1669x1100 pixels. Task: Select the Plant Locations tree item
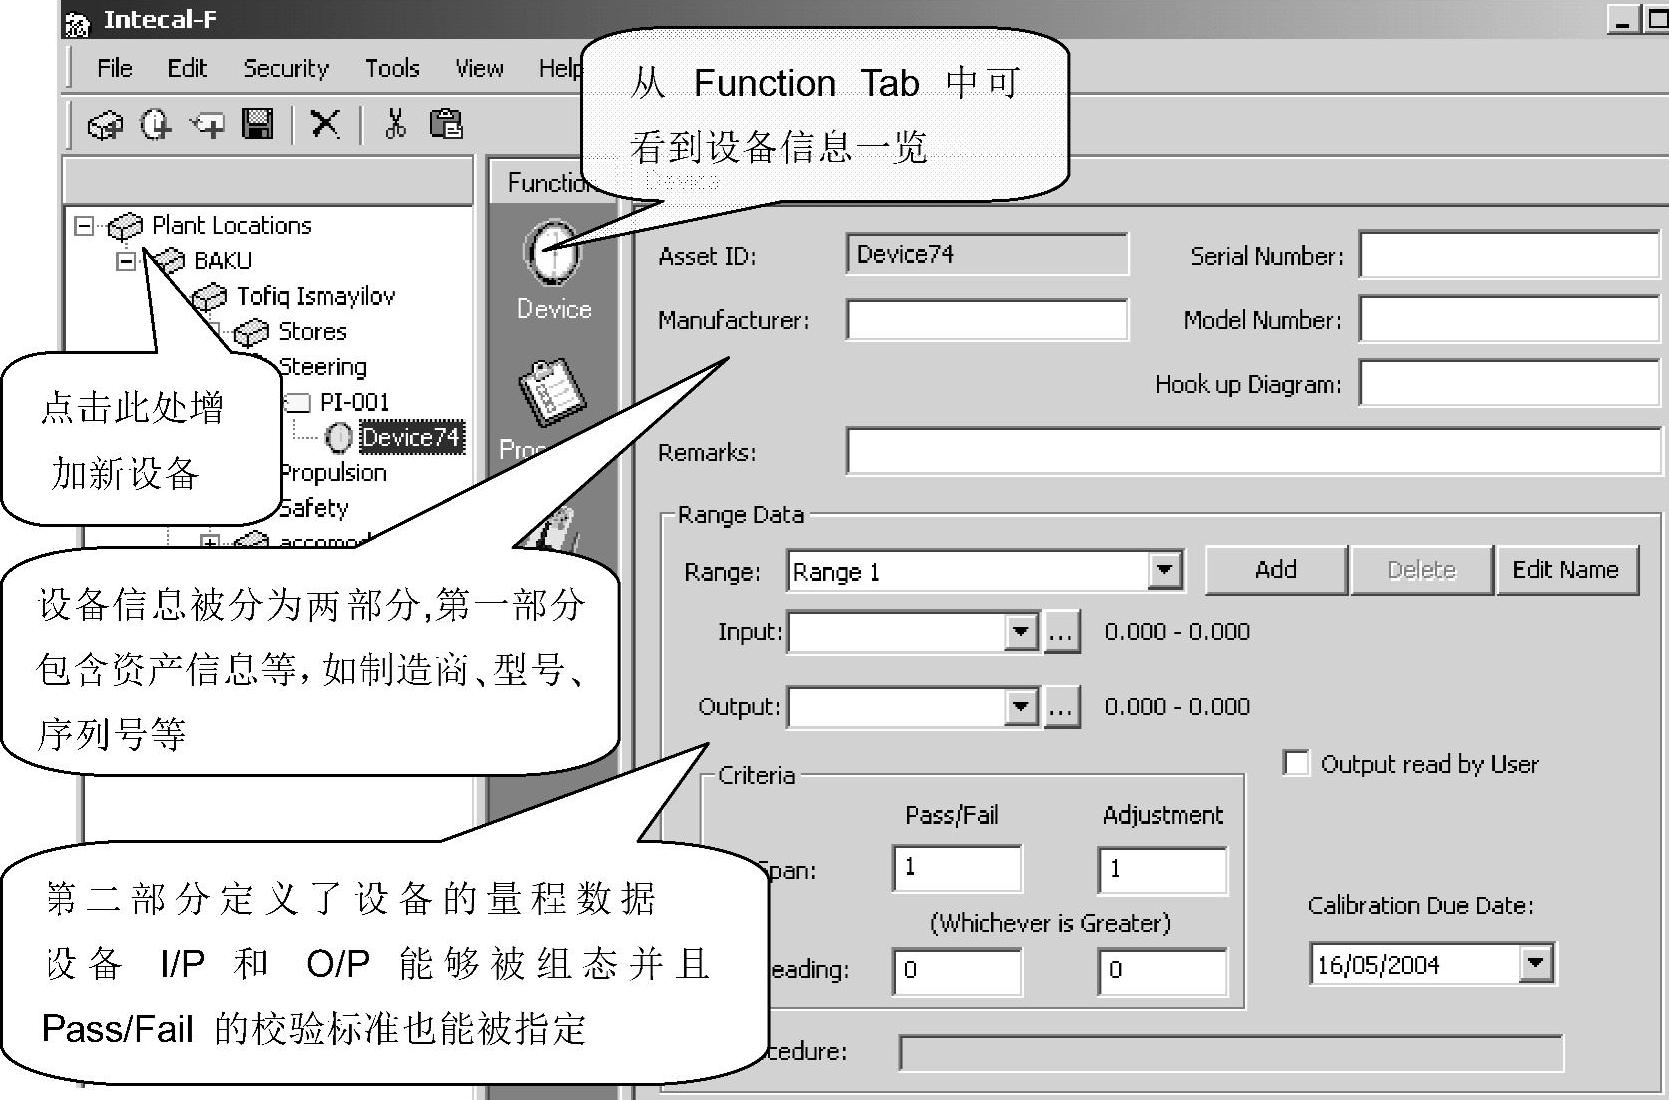(x=231, y=226)
